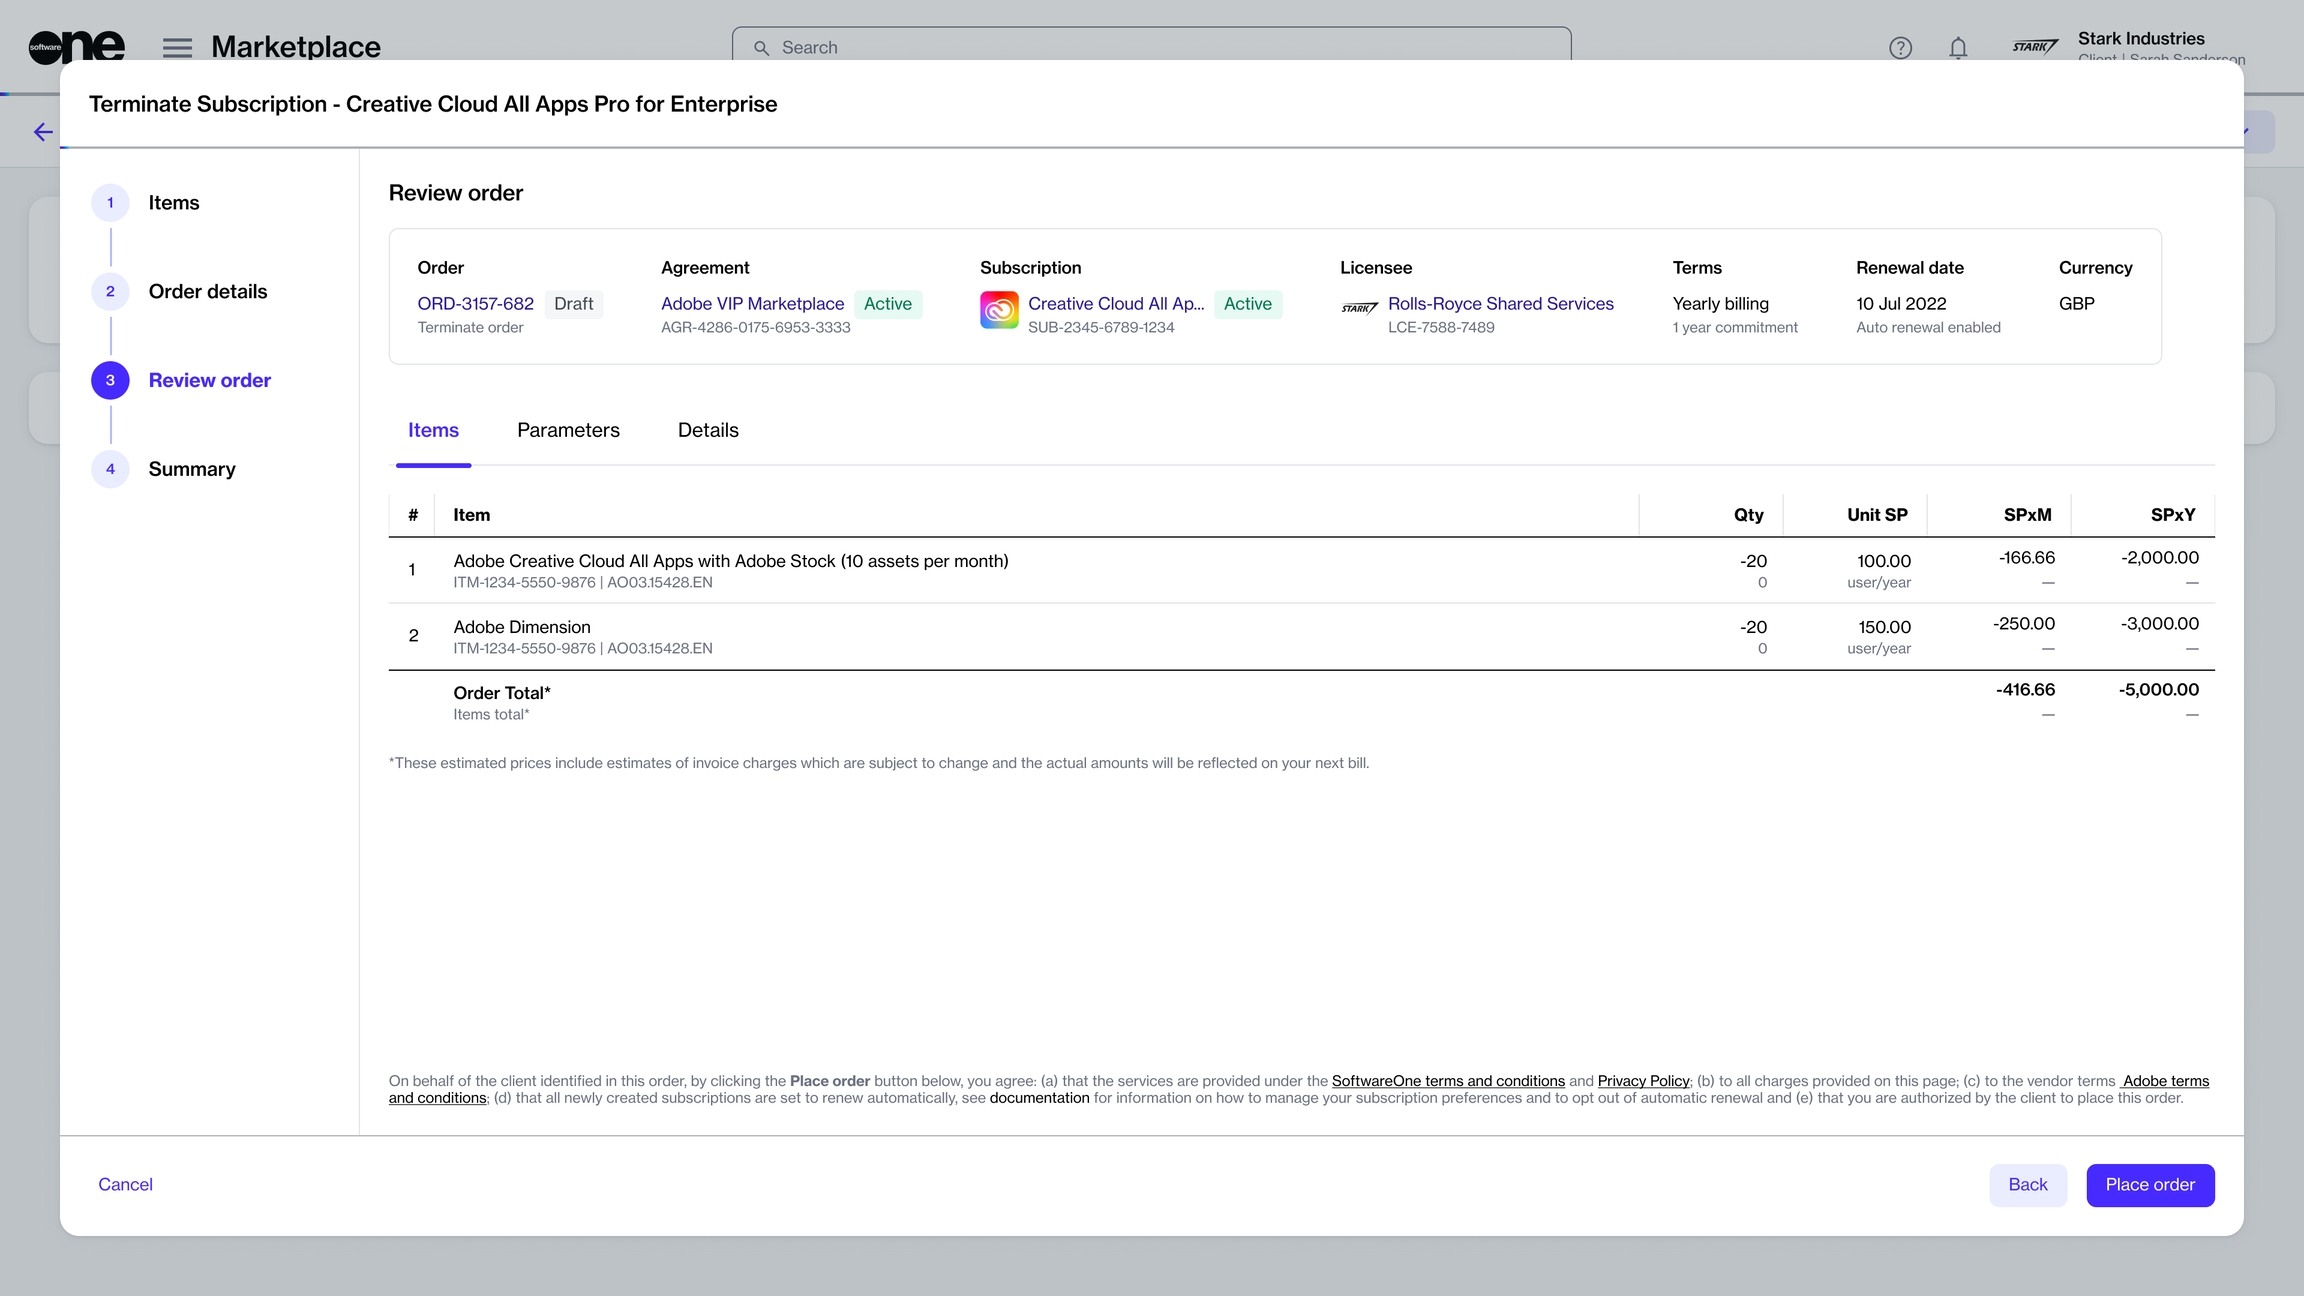Click the Place order button

coord(2149,1185)
